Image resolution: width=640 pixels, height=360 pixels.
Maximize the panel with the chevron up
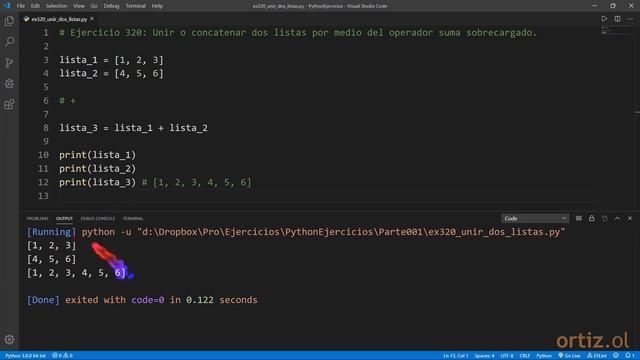[617, 218]
